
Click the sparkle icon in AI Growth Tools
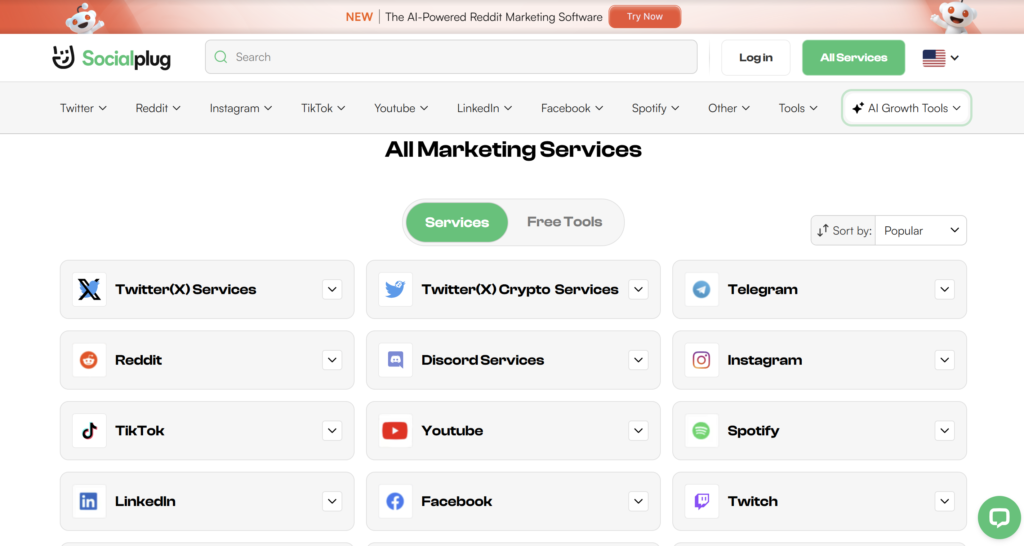click(x=857, y=108)
